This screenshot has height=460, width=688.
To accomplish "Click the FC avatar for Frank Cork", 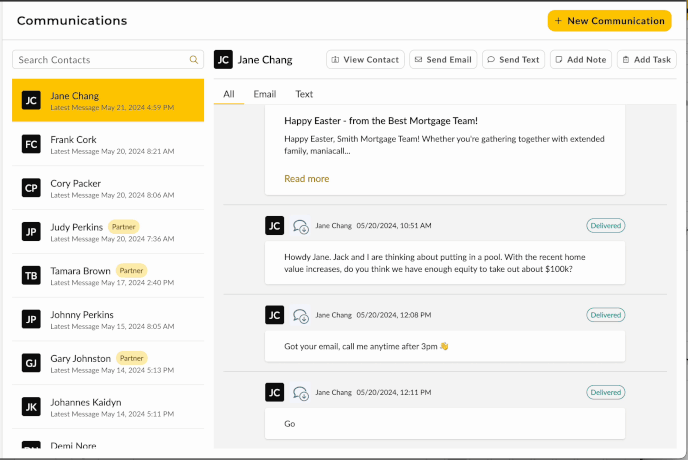I will click(31, 144).
